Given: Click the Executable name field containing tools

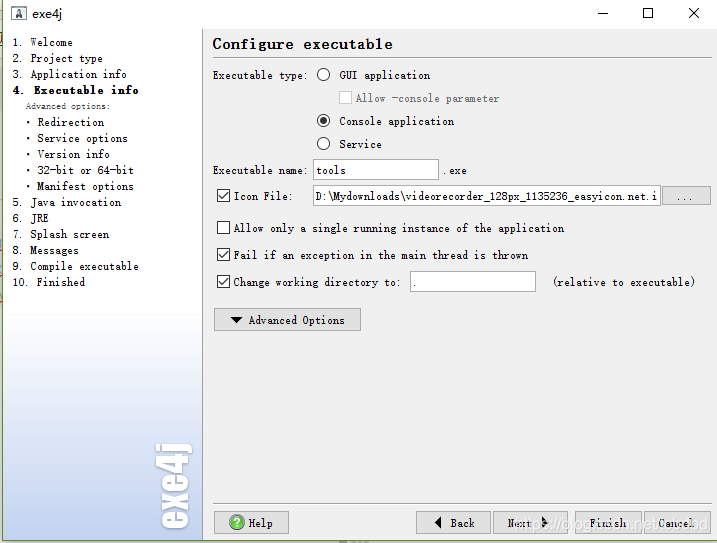Looking at the screenshot, I should tap(376, 170).
